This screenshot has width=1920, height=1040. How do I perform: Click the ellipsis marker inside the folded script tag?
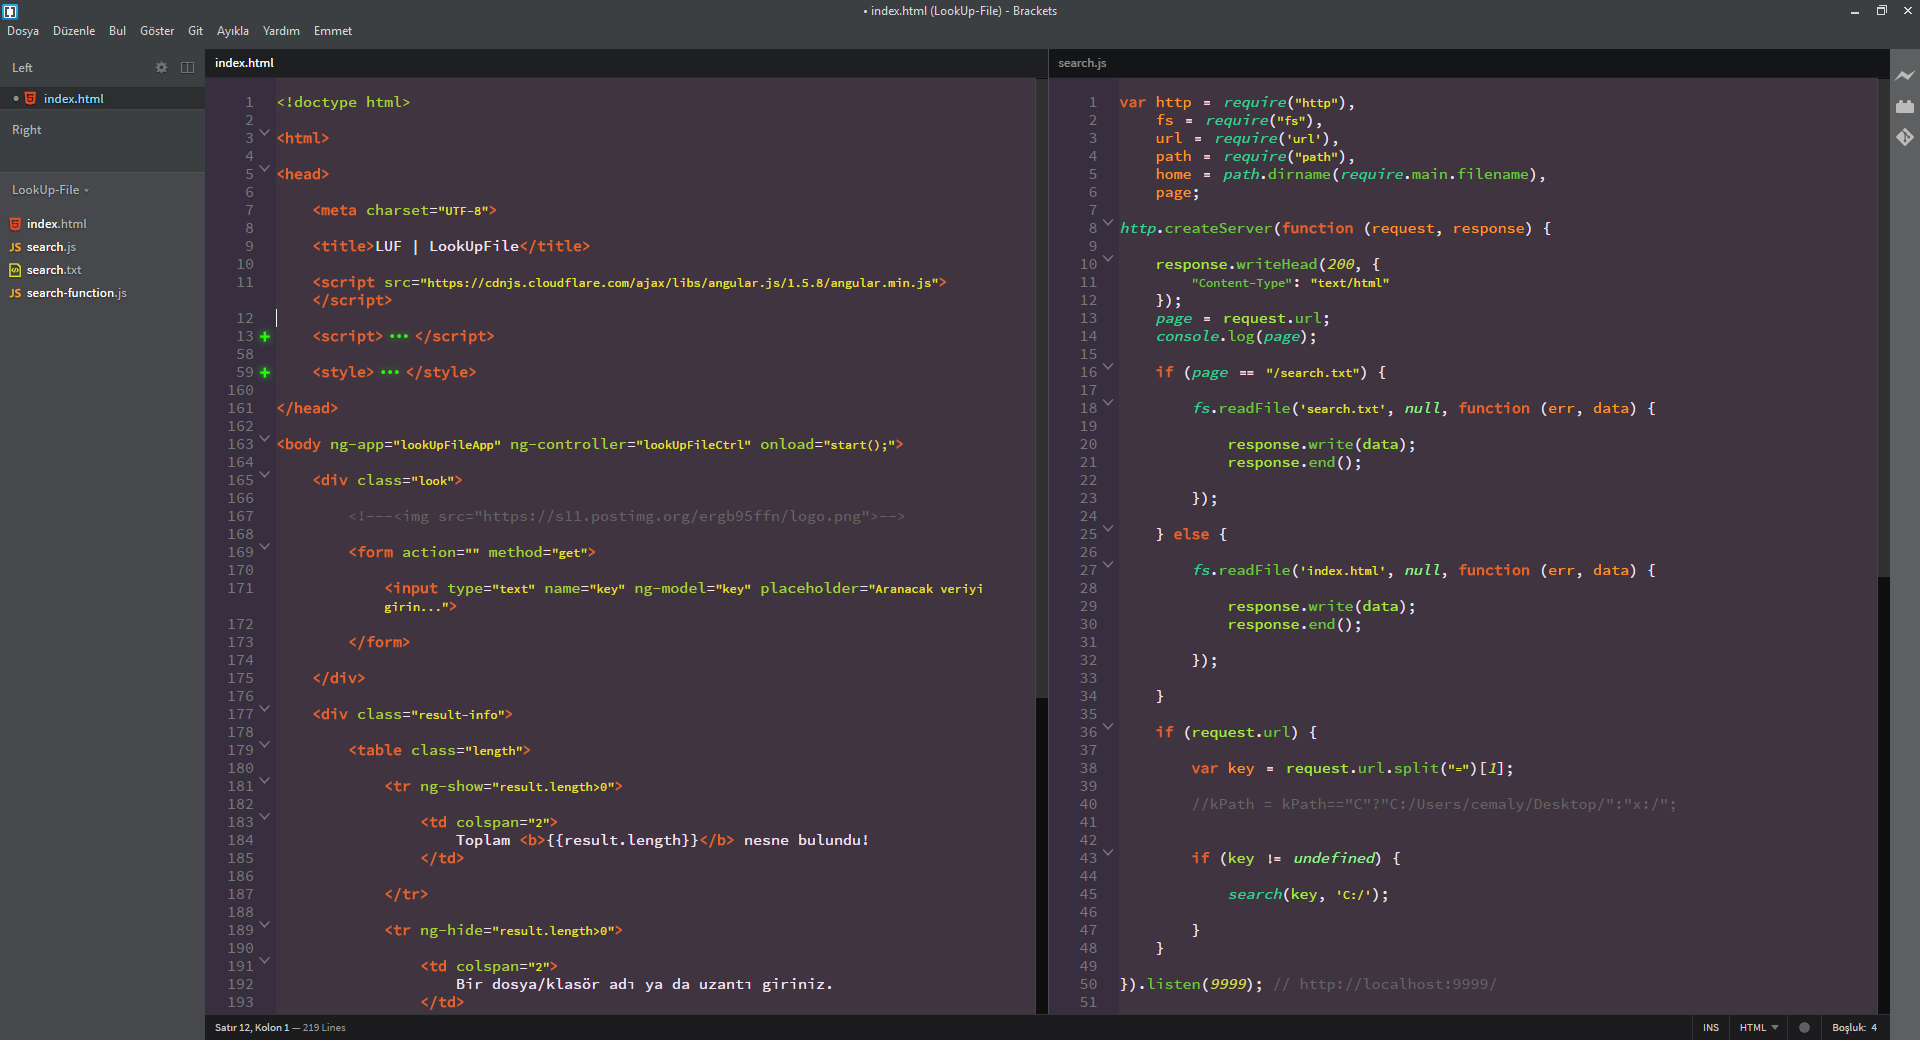[399, 337]
